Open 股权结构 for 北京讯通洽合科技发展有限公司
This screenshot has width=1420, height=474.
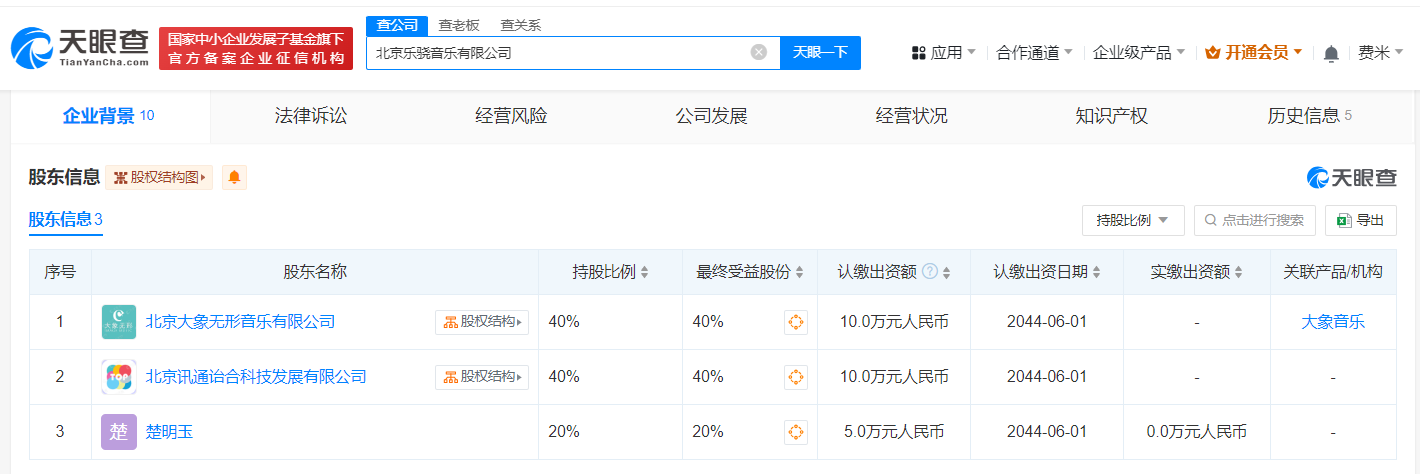point(482,377)
